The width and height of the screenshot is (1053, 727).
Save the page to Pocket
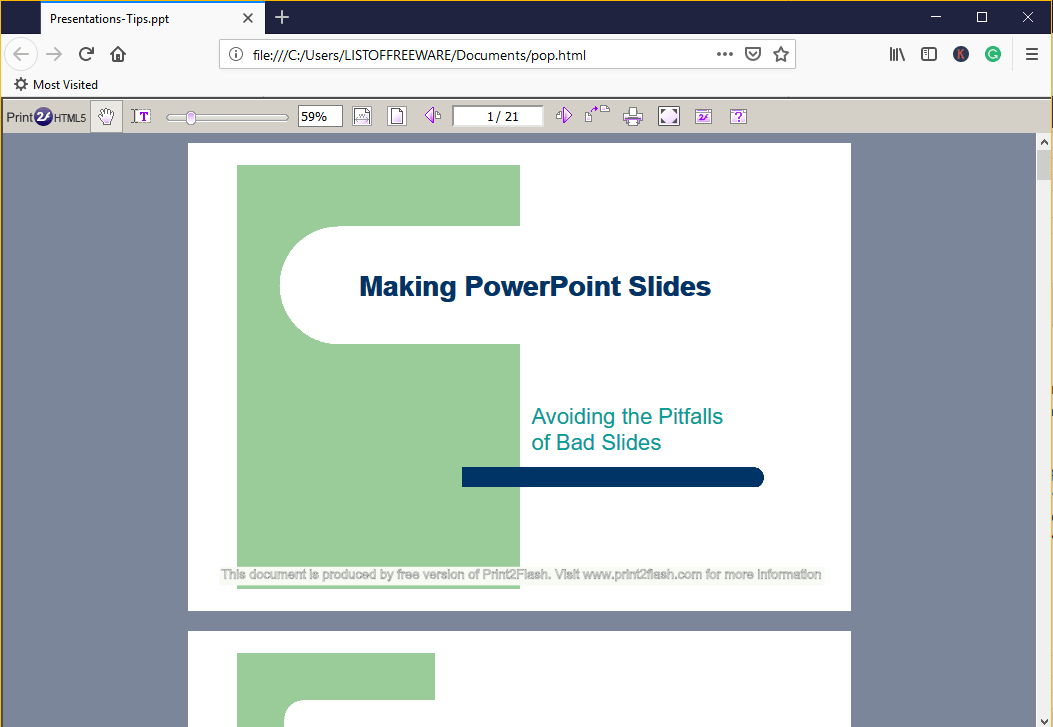[x=753, y=54]
